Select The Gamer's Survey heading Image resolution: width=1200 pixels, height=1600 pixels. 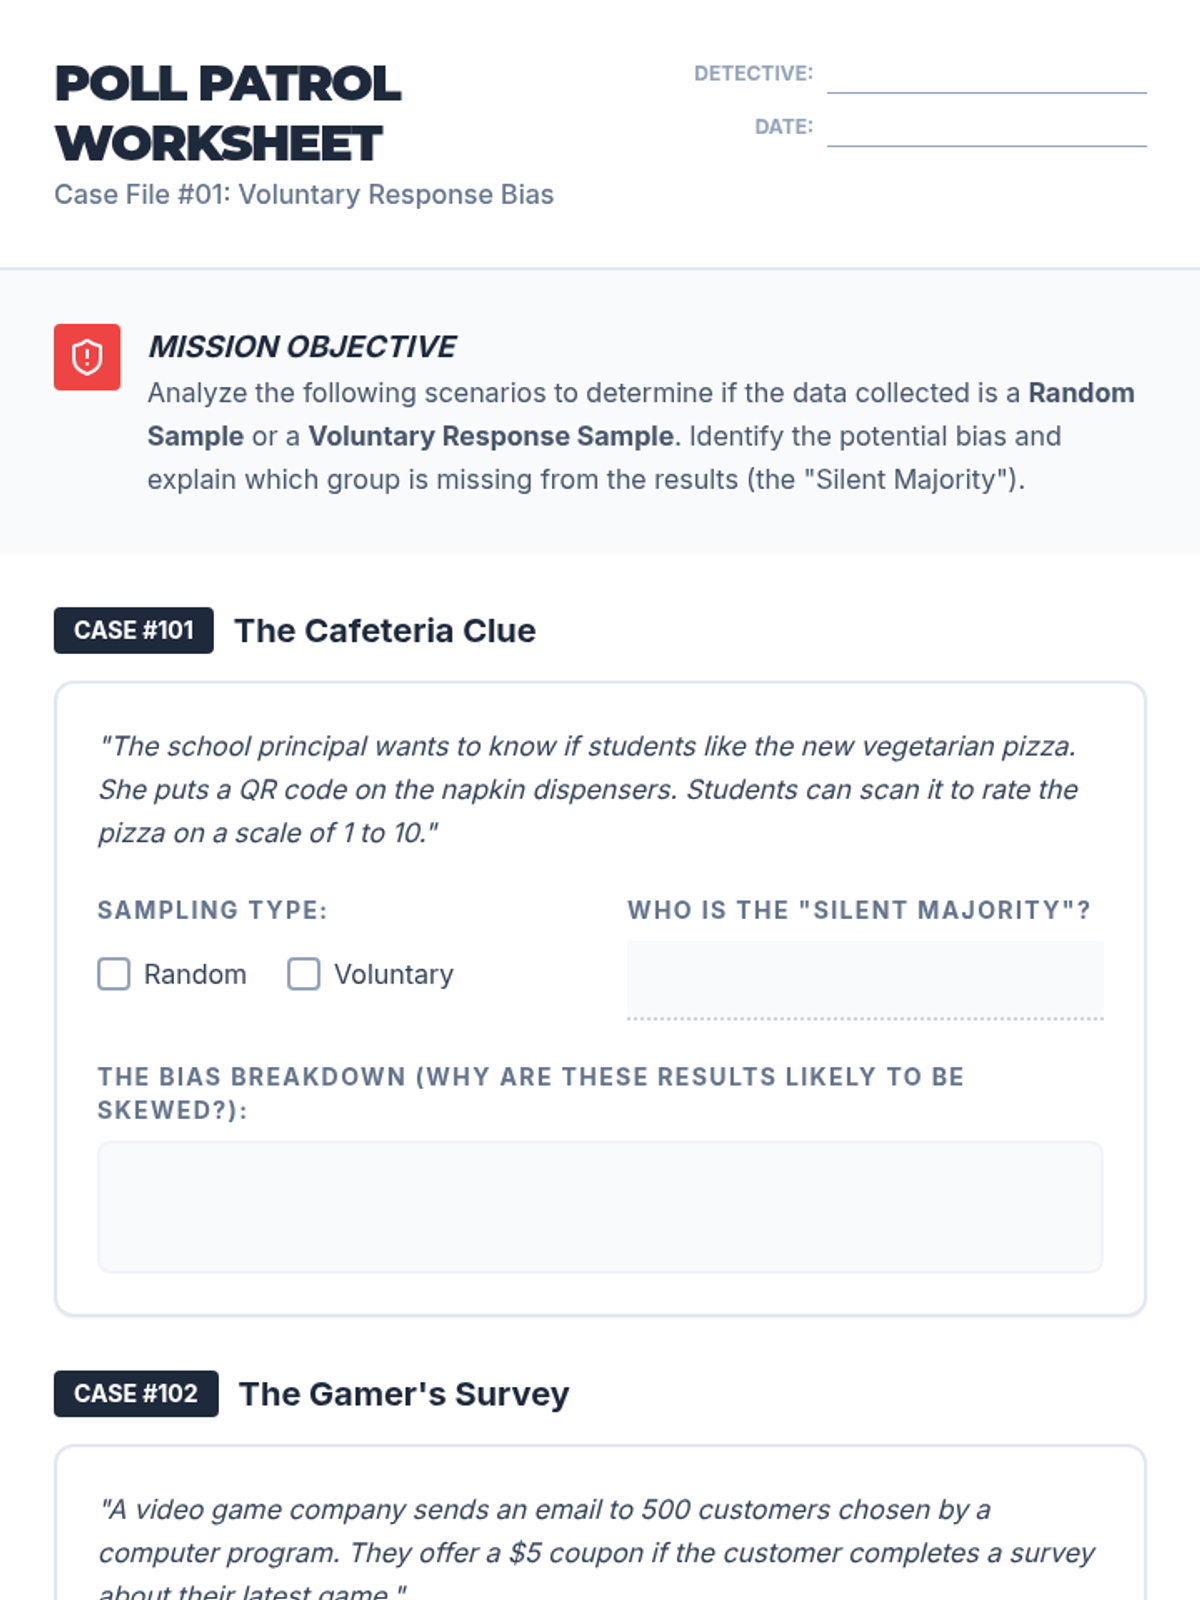point(404,1394)
